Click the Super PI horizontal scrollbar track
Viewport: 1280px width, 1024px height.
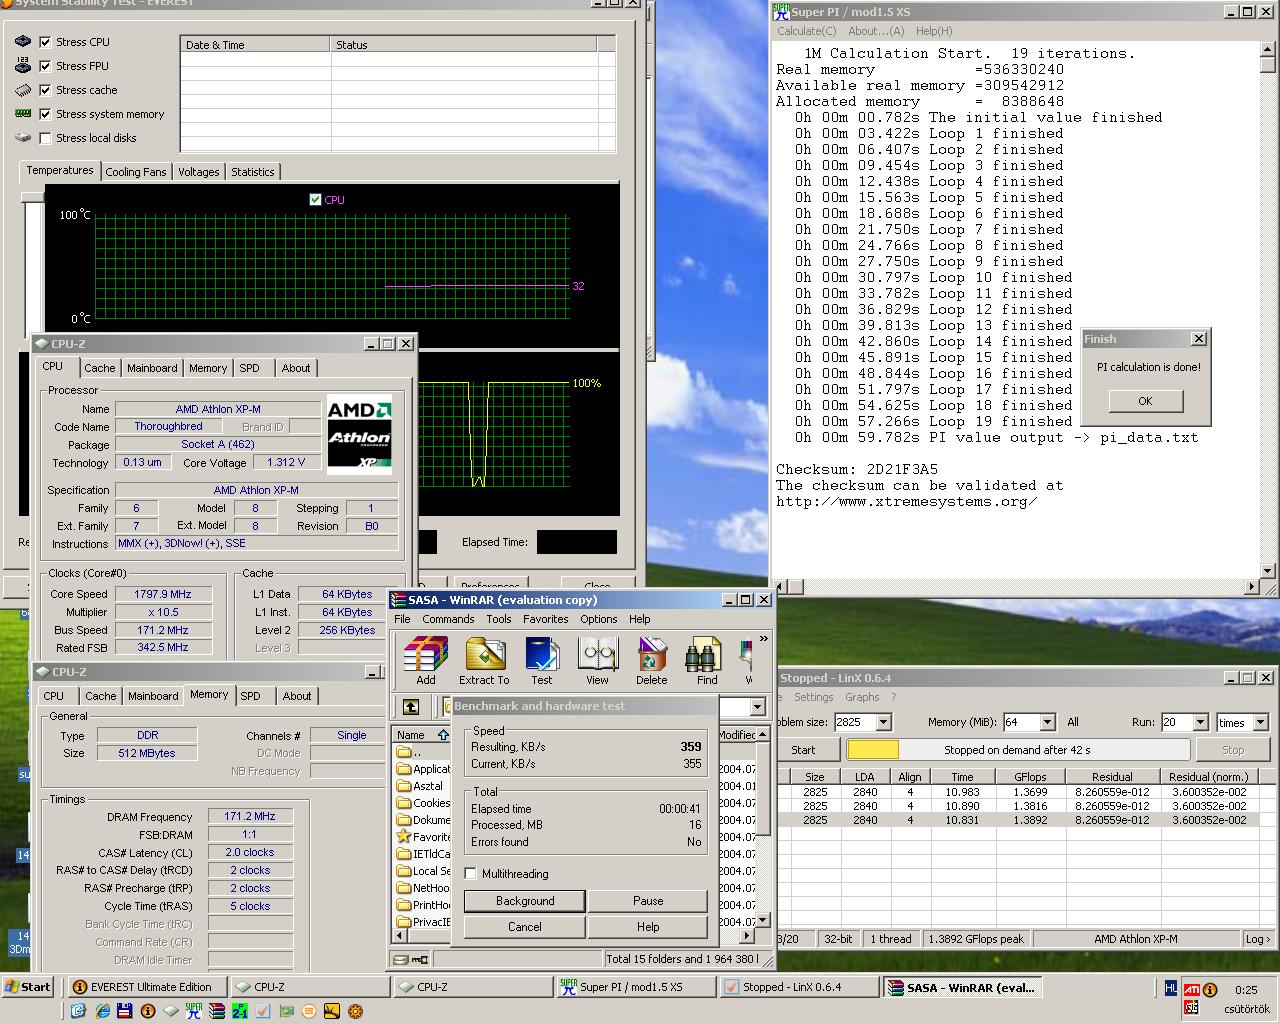(x=1019, y=587)
